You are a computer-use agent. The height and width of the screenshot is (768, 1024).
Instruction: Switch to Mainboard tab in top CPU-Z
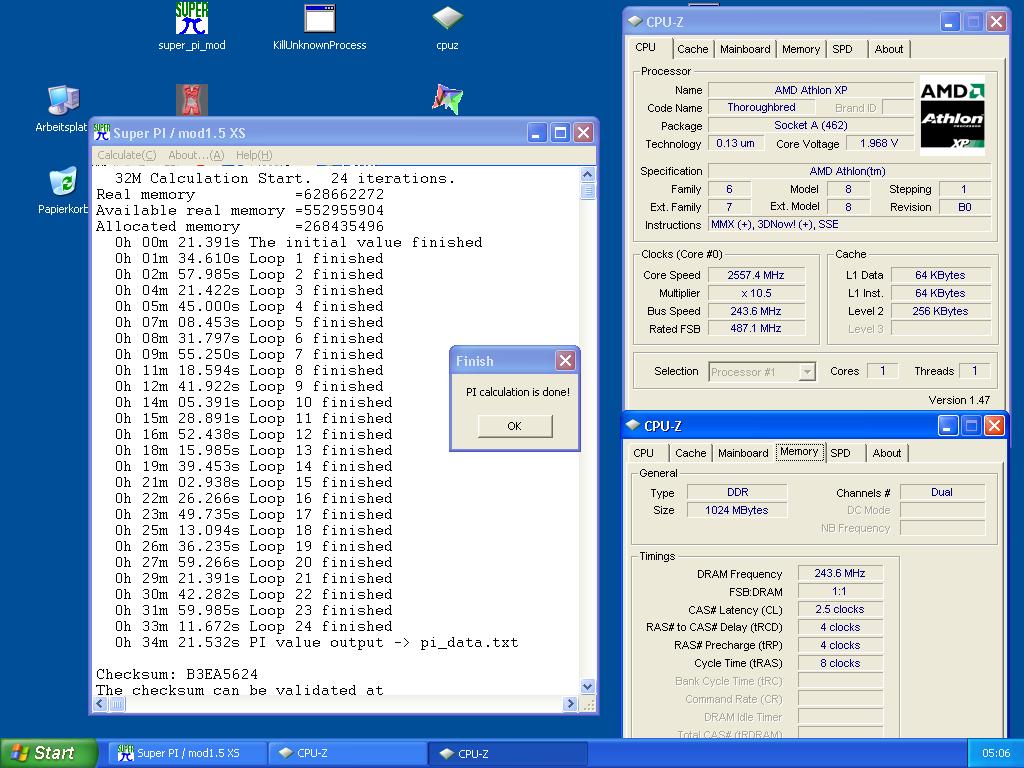tap(745, 49)
